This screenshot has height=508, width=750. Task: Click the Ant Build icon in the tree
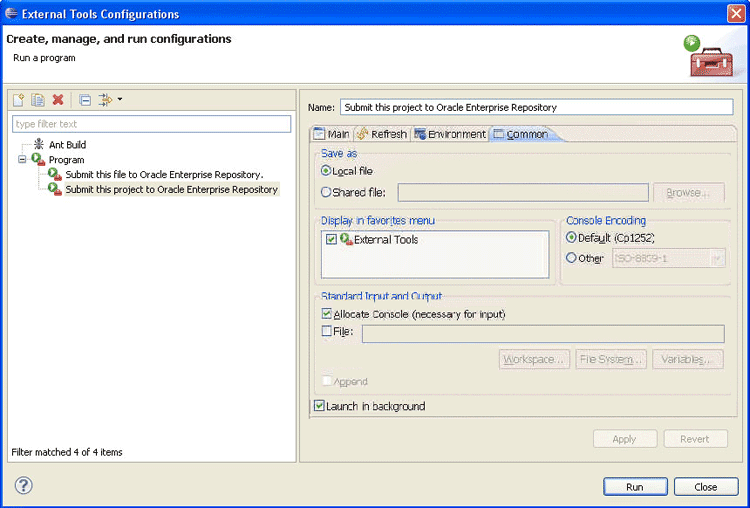point(39,144)
